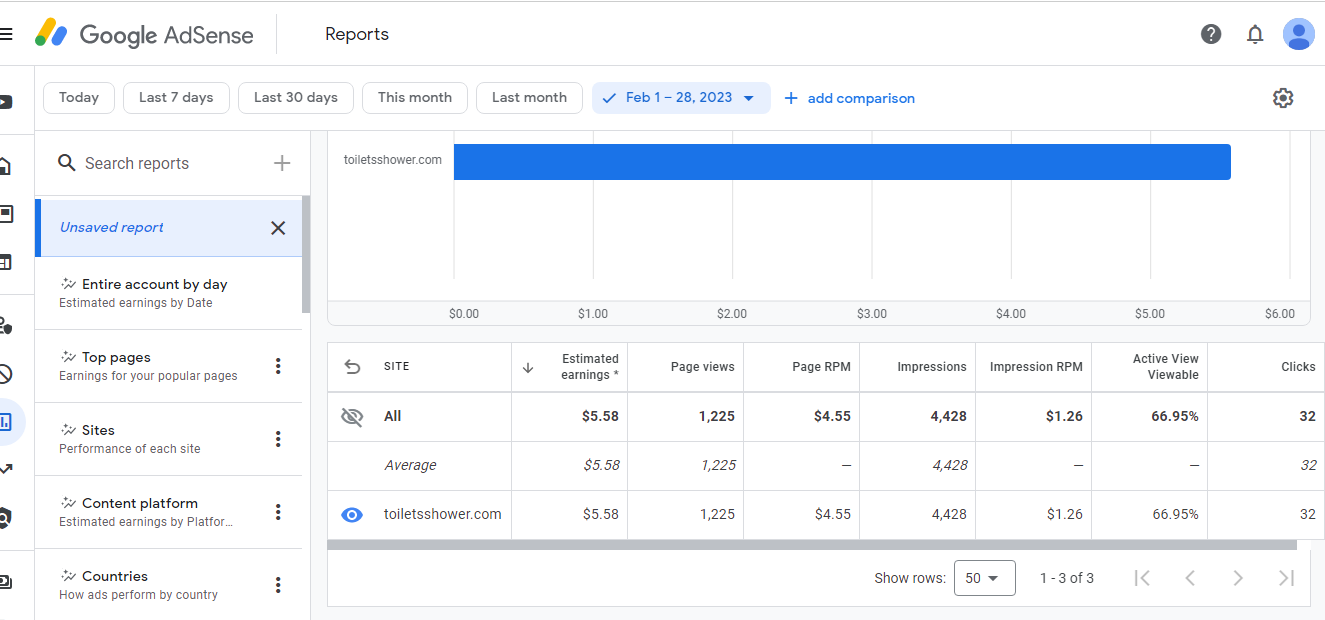1325x620 pixels.
Task: Select the Today date filter
Action: tap(79, 98)
